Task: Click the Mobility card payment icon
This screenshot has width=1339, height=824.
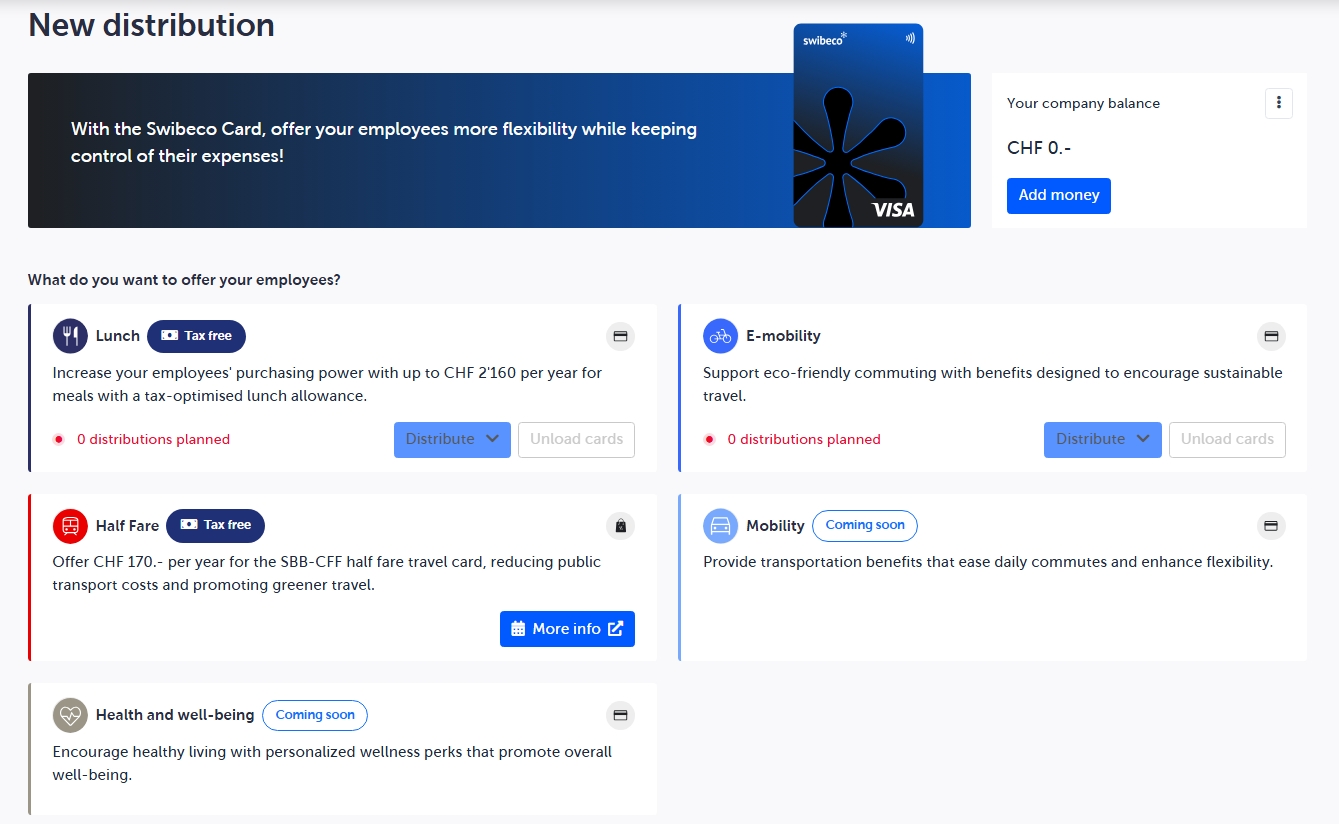Action: click(x=1271, y=526)
